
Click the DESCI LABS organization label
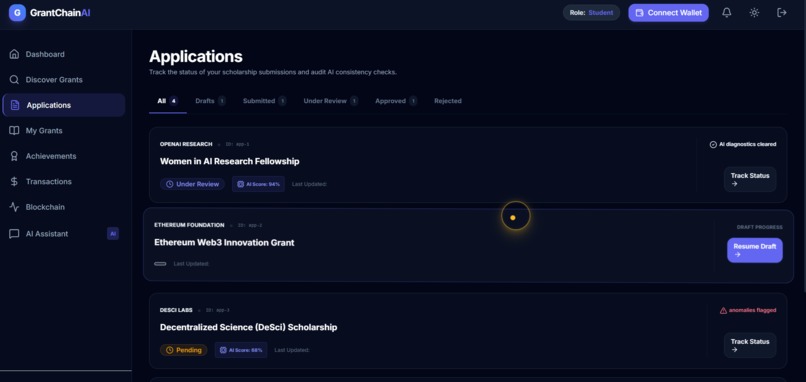tap(176, 311)
